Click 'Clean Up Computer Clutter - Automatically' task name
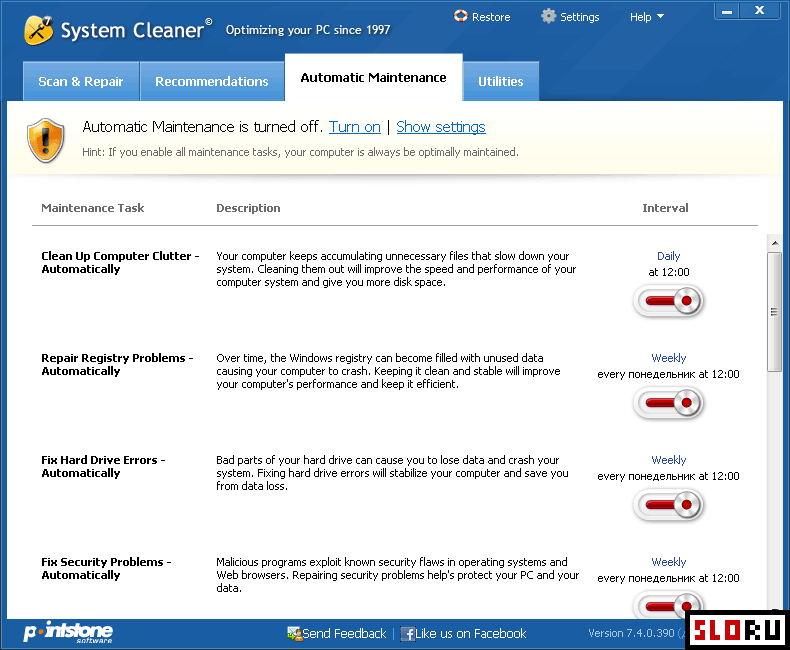Screen dimensions: 790x650 120,263
